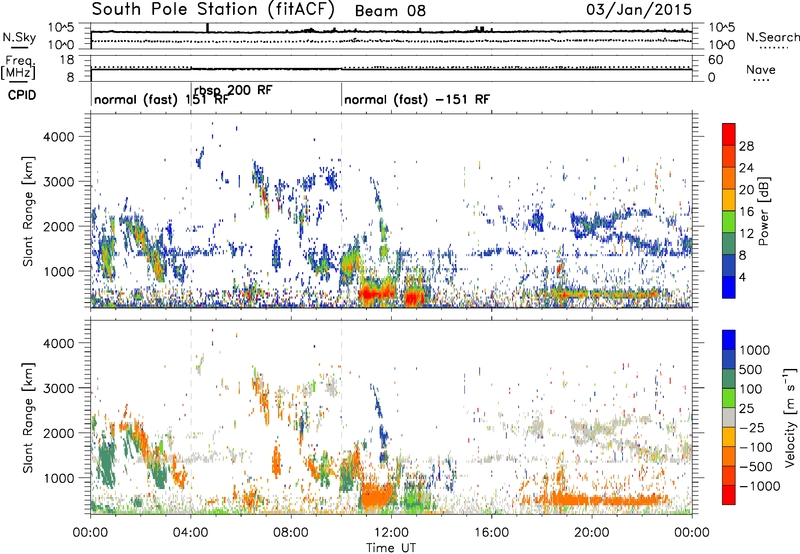Click the '12:00' time axis tick label
Screen dimensions: 800x554
click(x=391, y=533)
